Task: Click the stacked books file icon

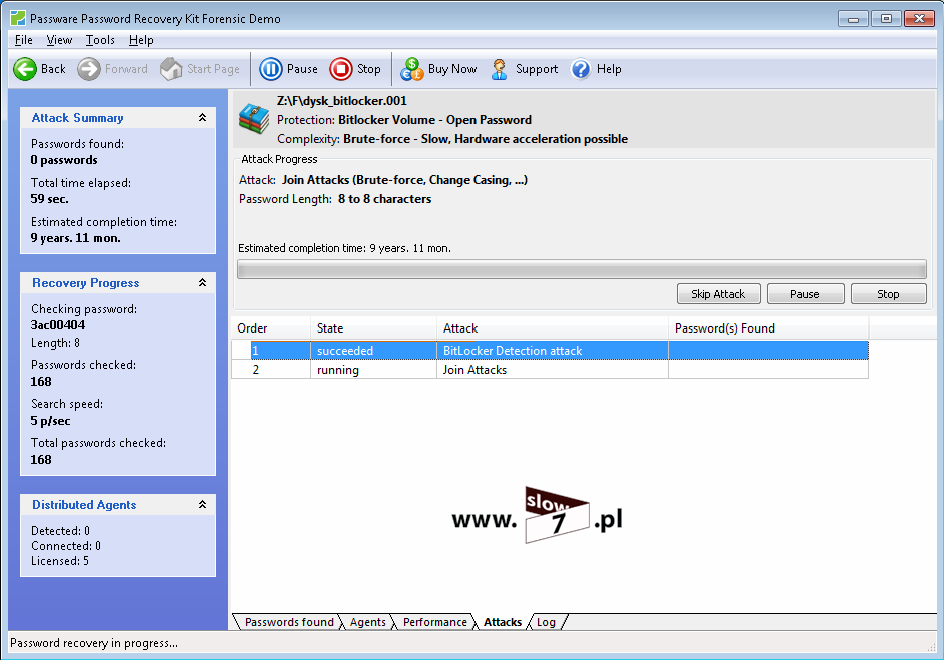Action: point(254,119)
